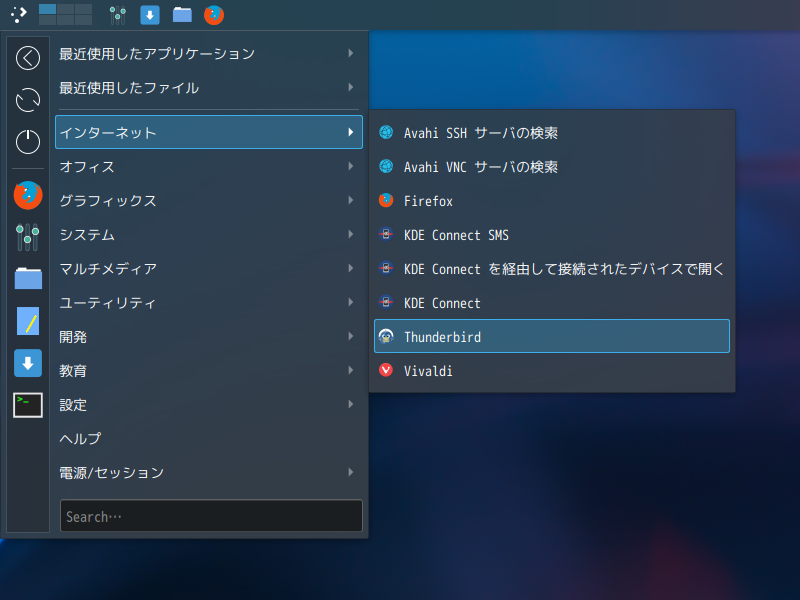The image size is (800, 600).
Task: Click the restart circular arrows icon in sidebar
Action: click(28, 100)
